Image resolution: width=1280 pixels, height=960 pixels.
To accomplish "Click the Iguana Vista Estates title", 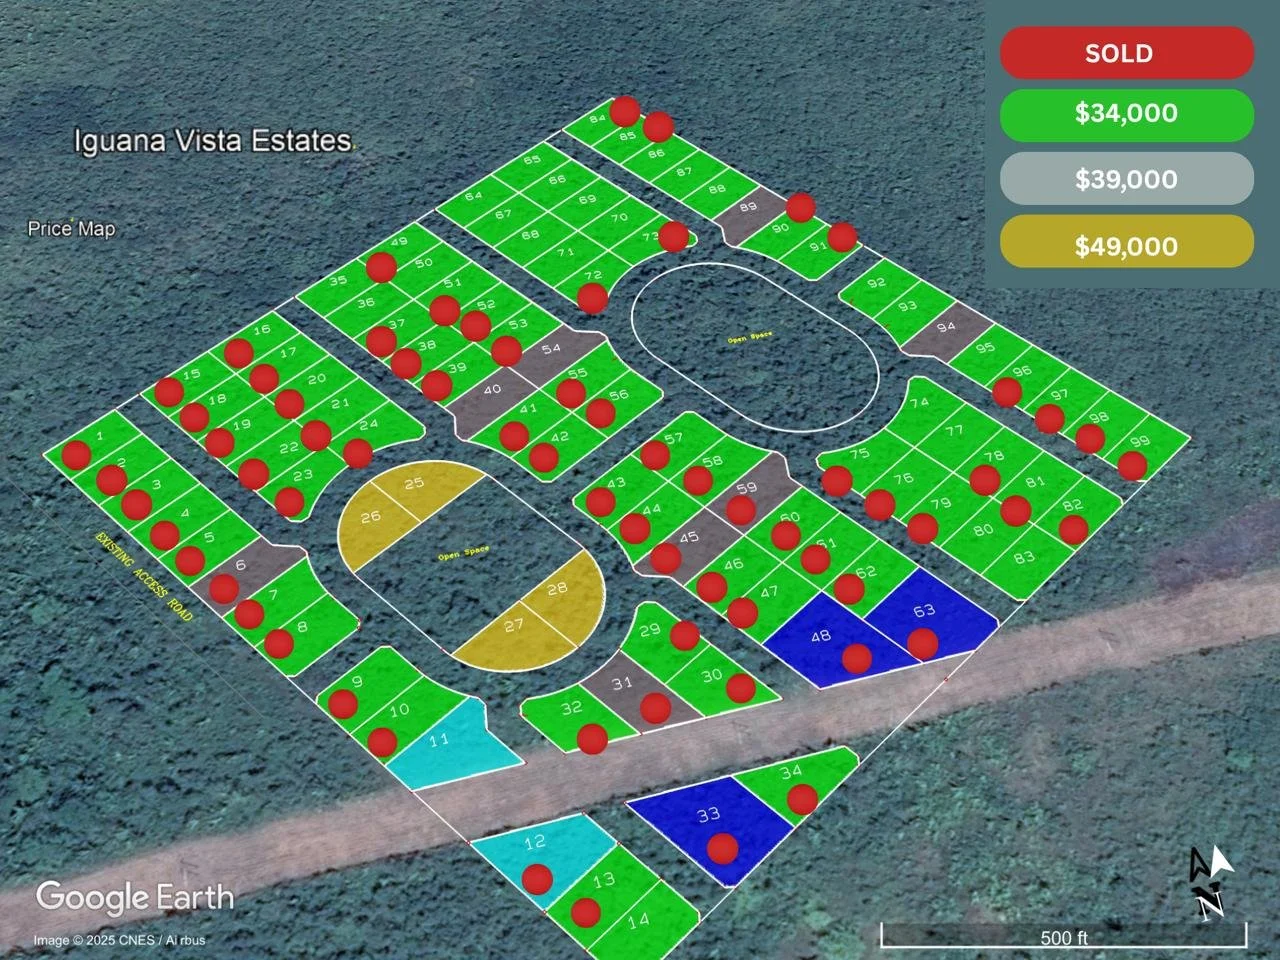I will [212, 140].
